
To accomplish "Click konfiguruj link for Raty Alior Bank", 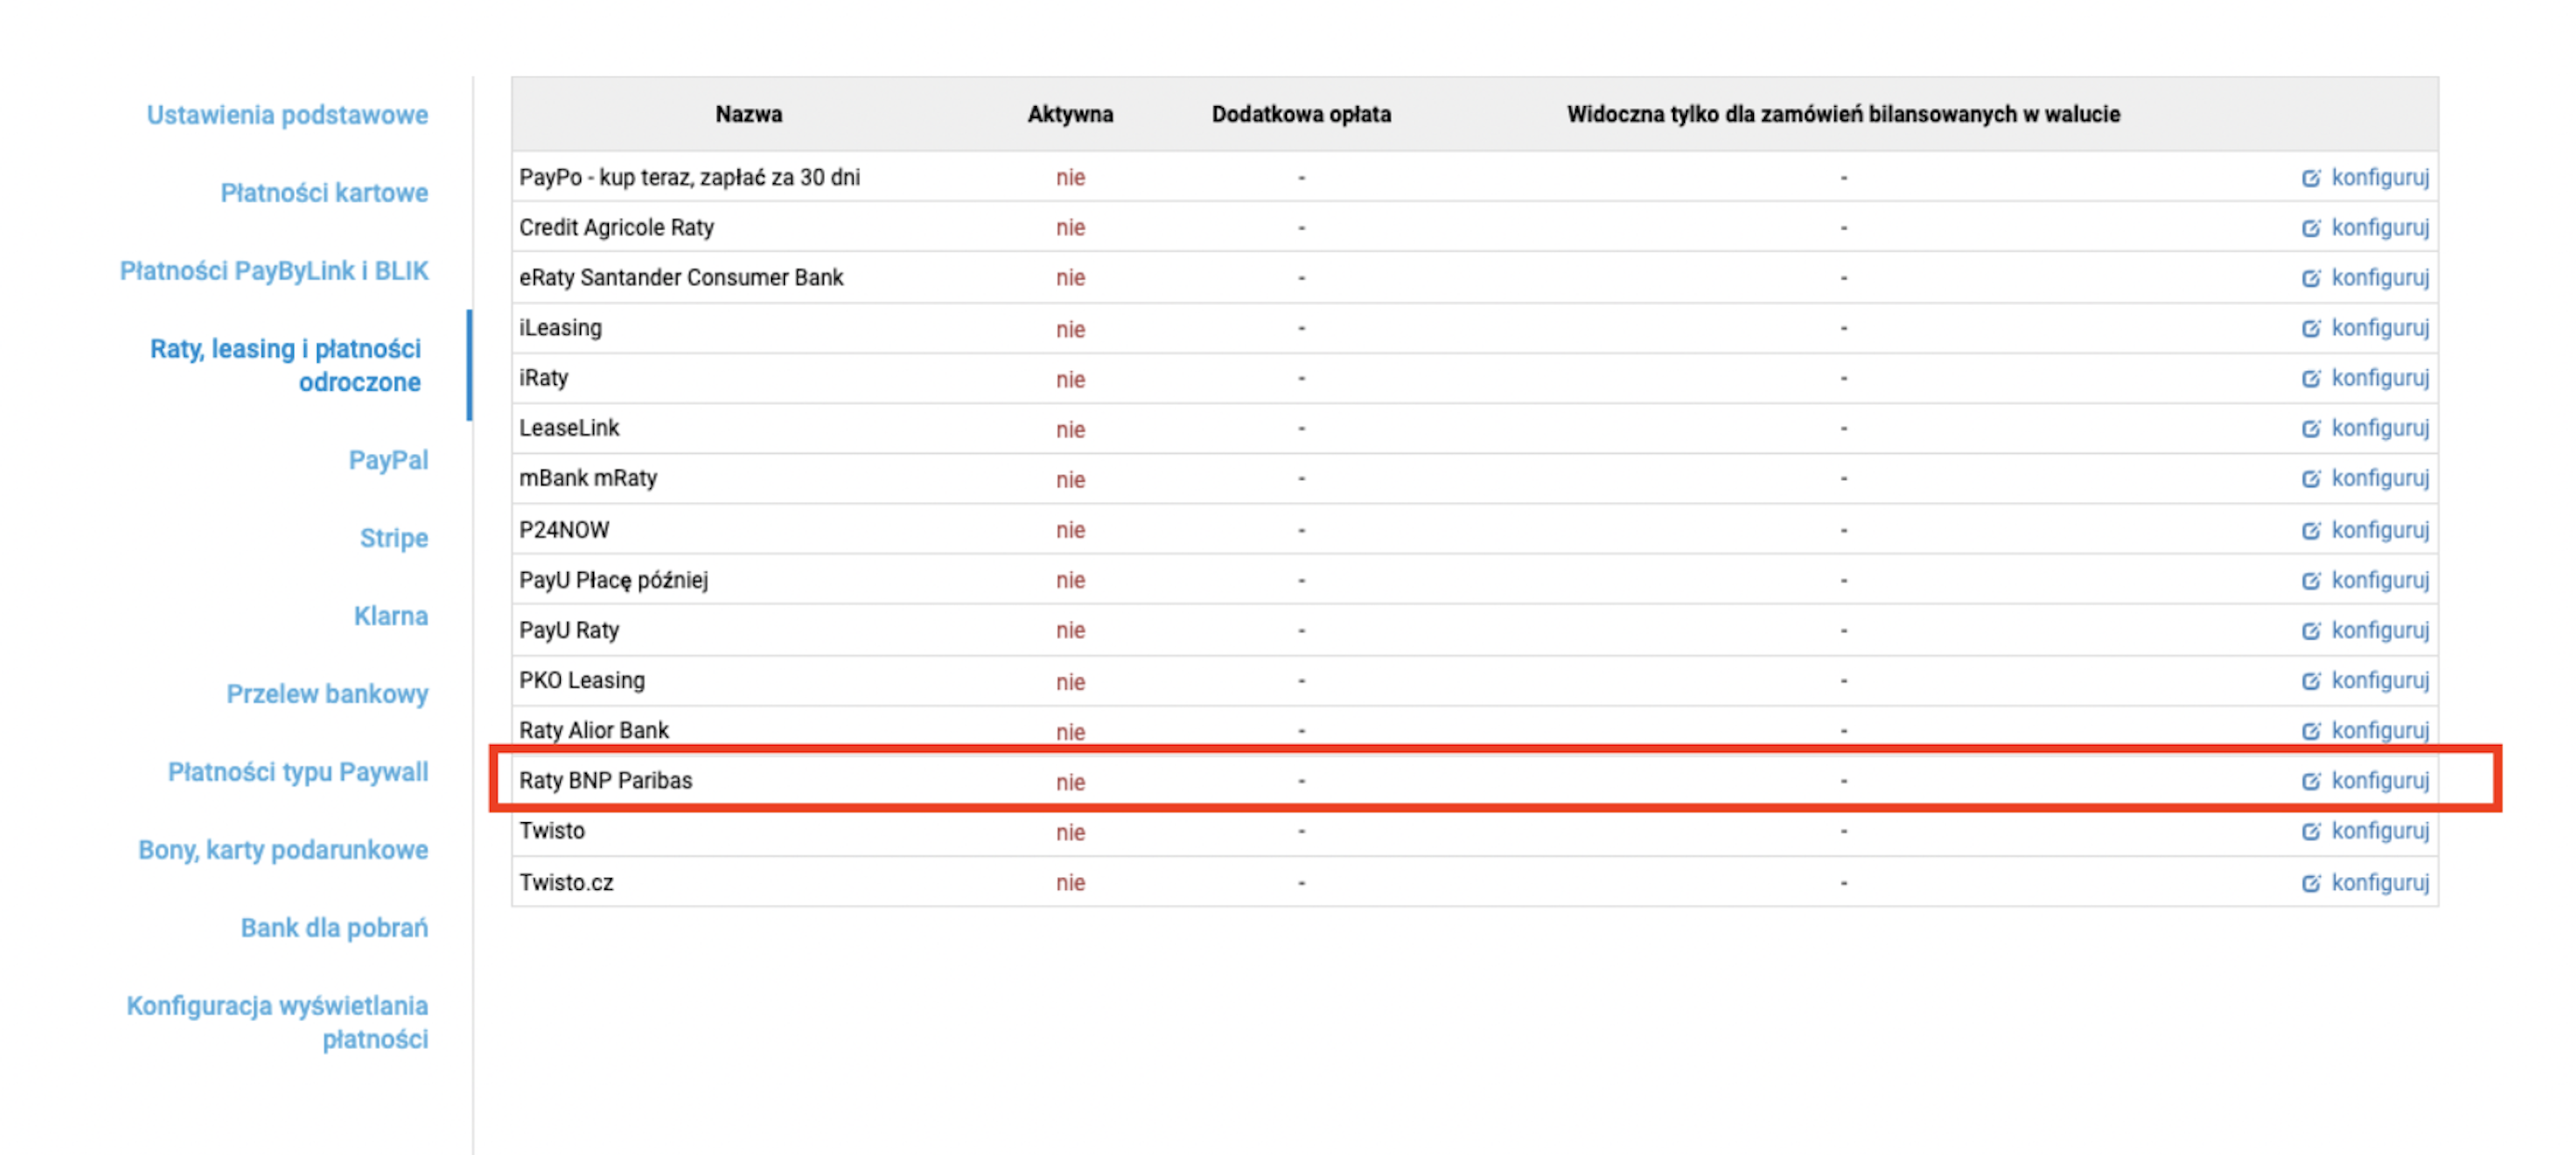I will (2380, 730).
